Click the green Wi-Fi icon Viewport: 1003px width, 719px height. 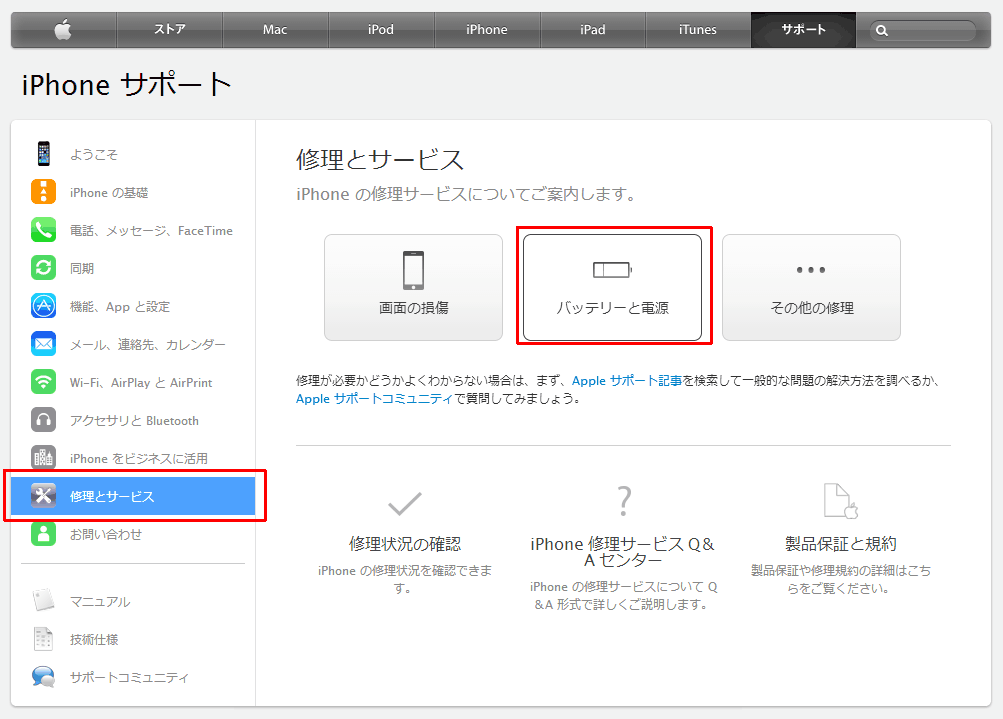(43, 382)
